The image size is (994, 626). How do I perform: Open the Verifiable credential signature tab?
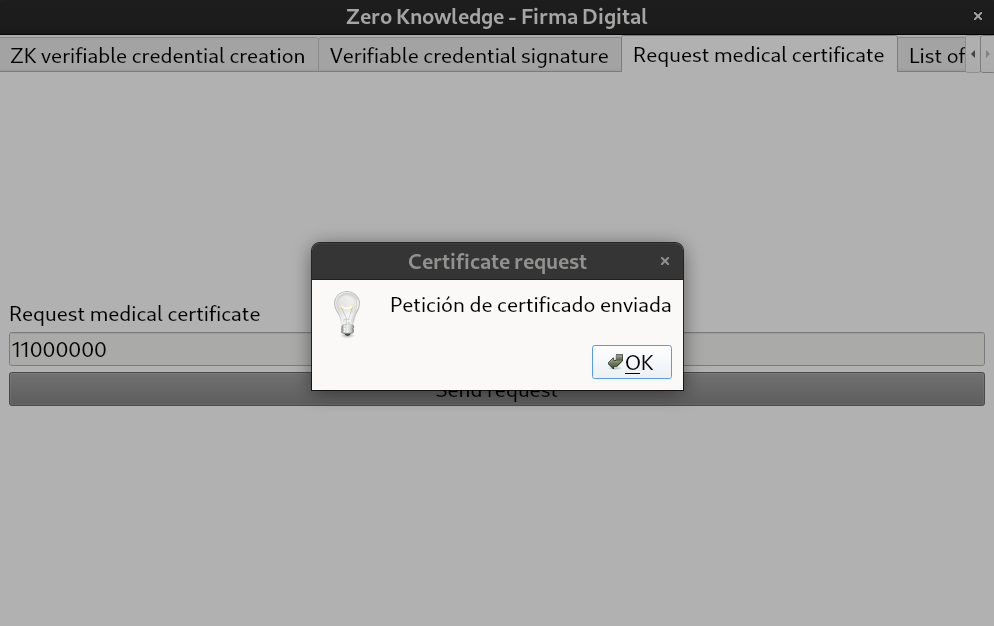point(470,55)
